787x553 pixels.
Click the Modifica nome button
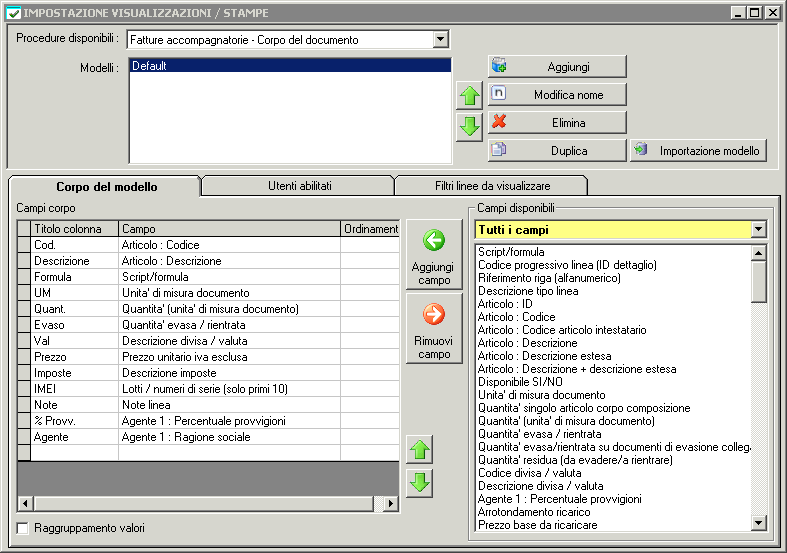click(557, 94)
